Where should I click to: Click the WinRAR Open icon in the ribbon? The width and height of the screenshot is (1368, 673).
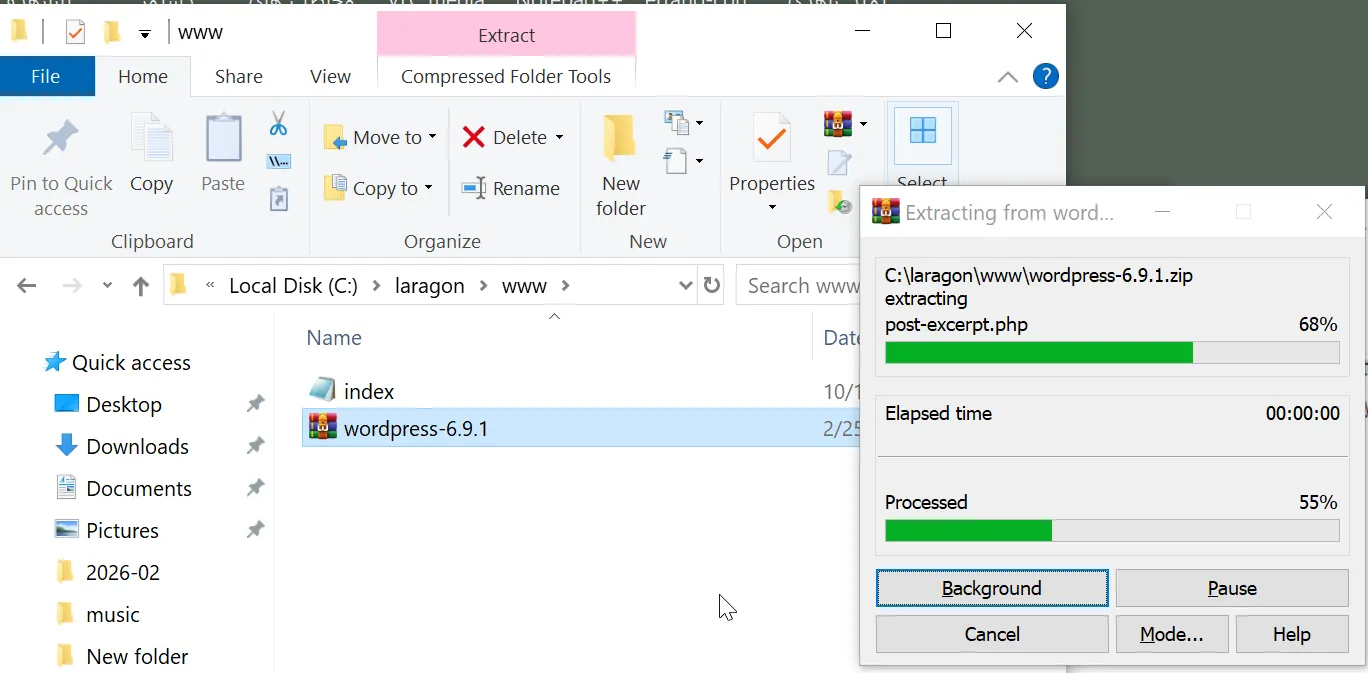(x=838, y=124)
